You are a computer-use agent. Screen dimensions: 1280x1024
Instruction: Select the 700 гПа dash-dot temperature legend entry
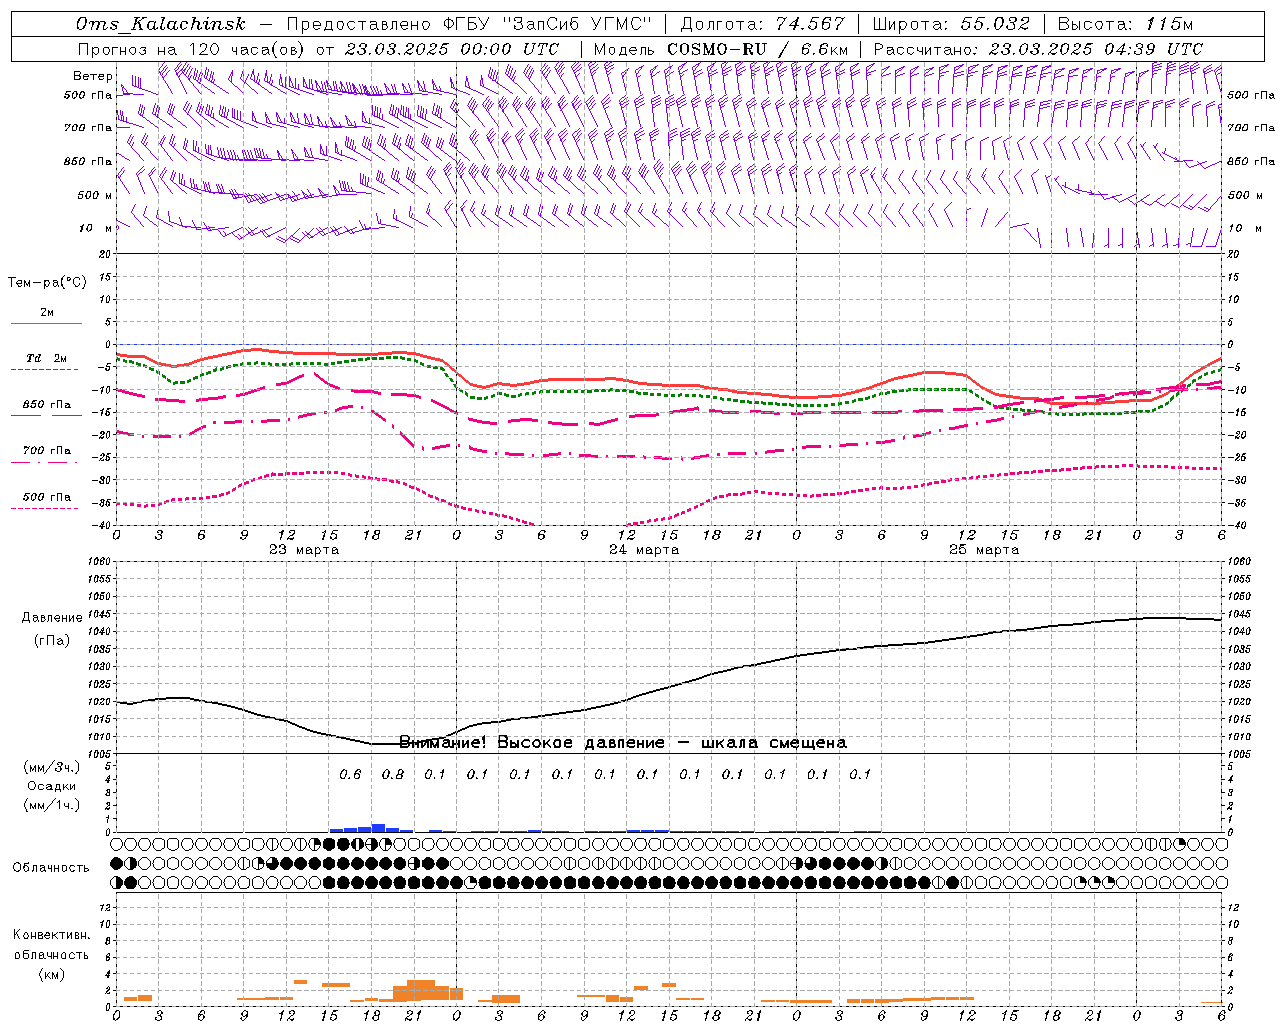coord(46,451)
